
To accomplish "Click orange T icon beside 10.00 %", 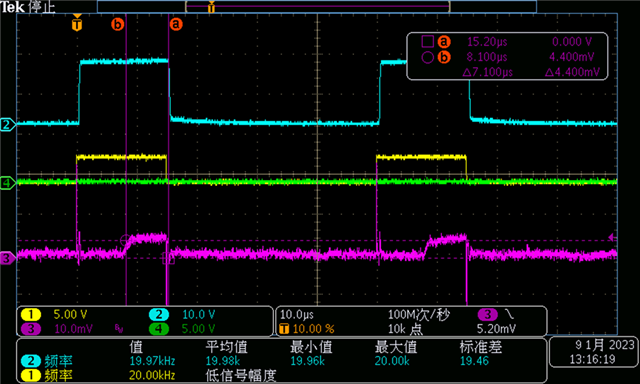I will pos(284,329).
